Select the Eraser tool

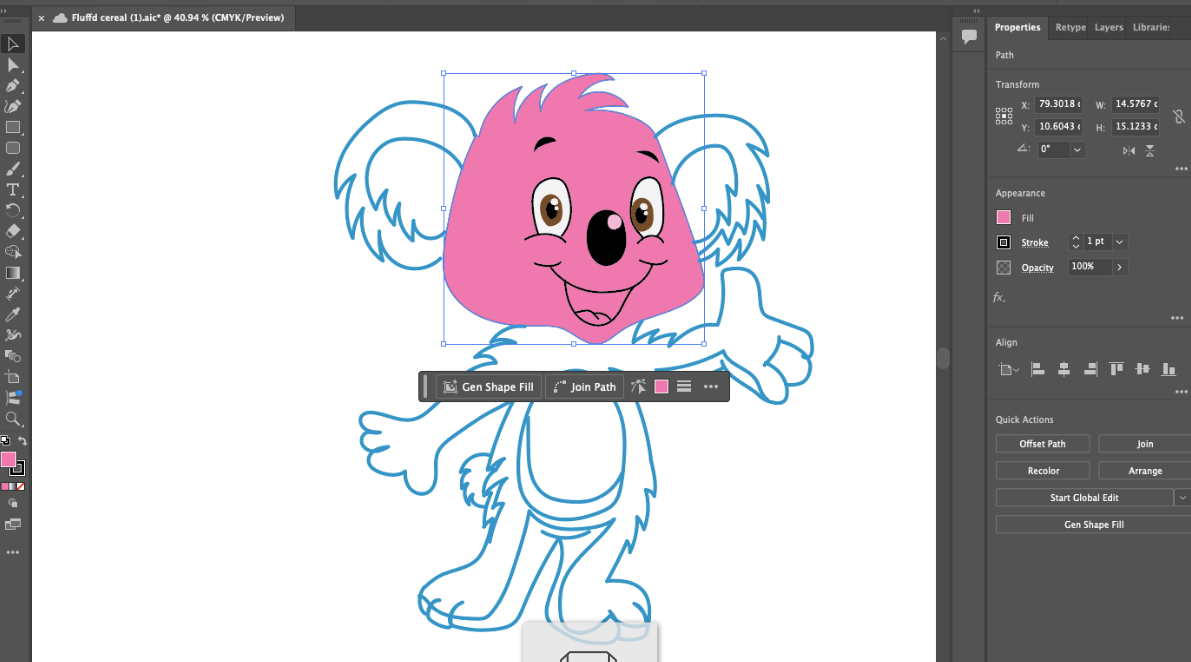[x=13, y=231]
